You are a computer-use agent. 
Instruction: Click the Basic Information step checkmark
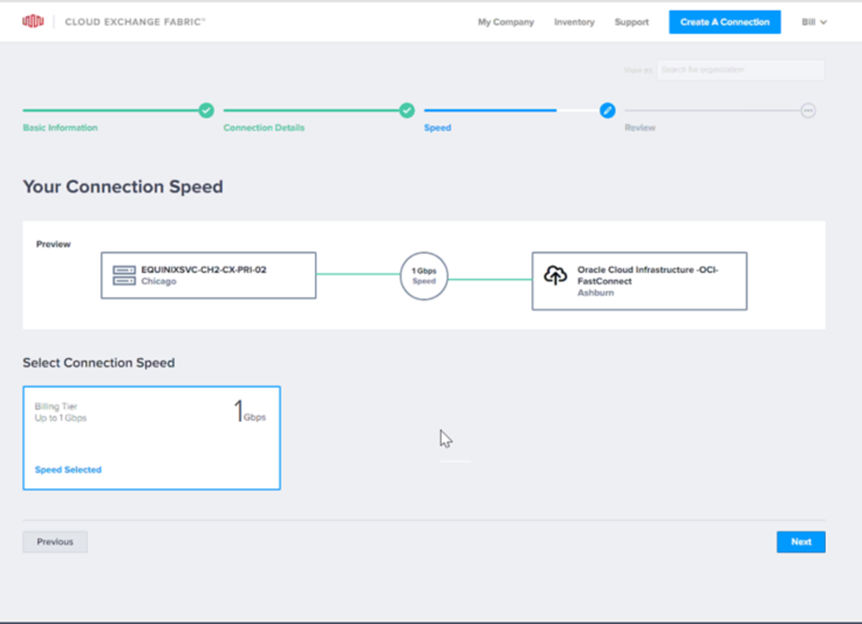coord(206,111)
